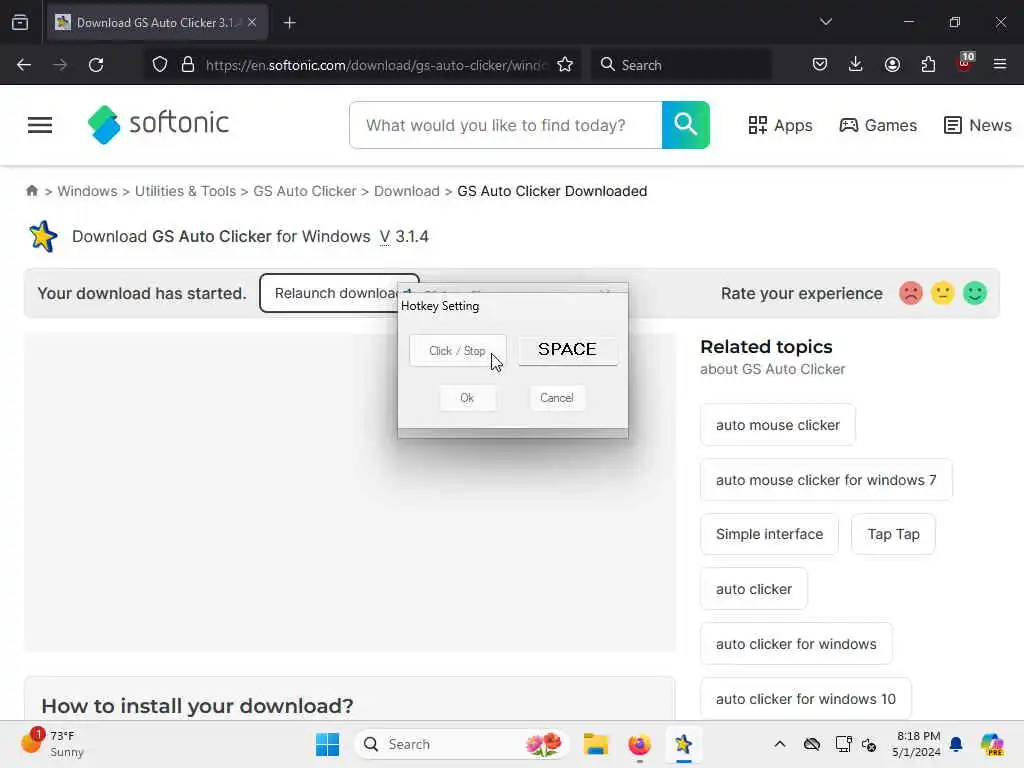This screenshot has width=1024, height=768.
Task: Go back to previous page
Action: coord(24,65)
